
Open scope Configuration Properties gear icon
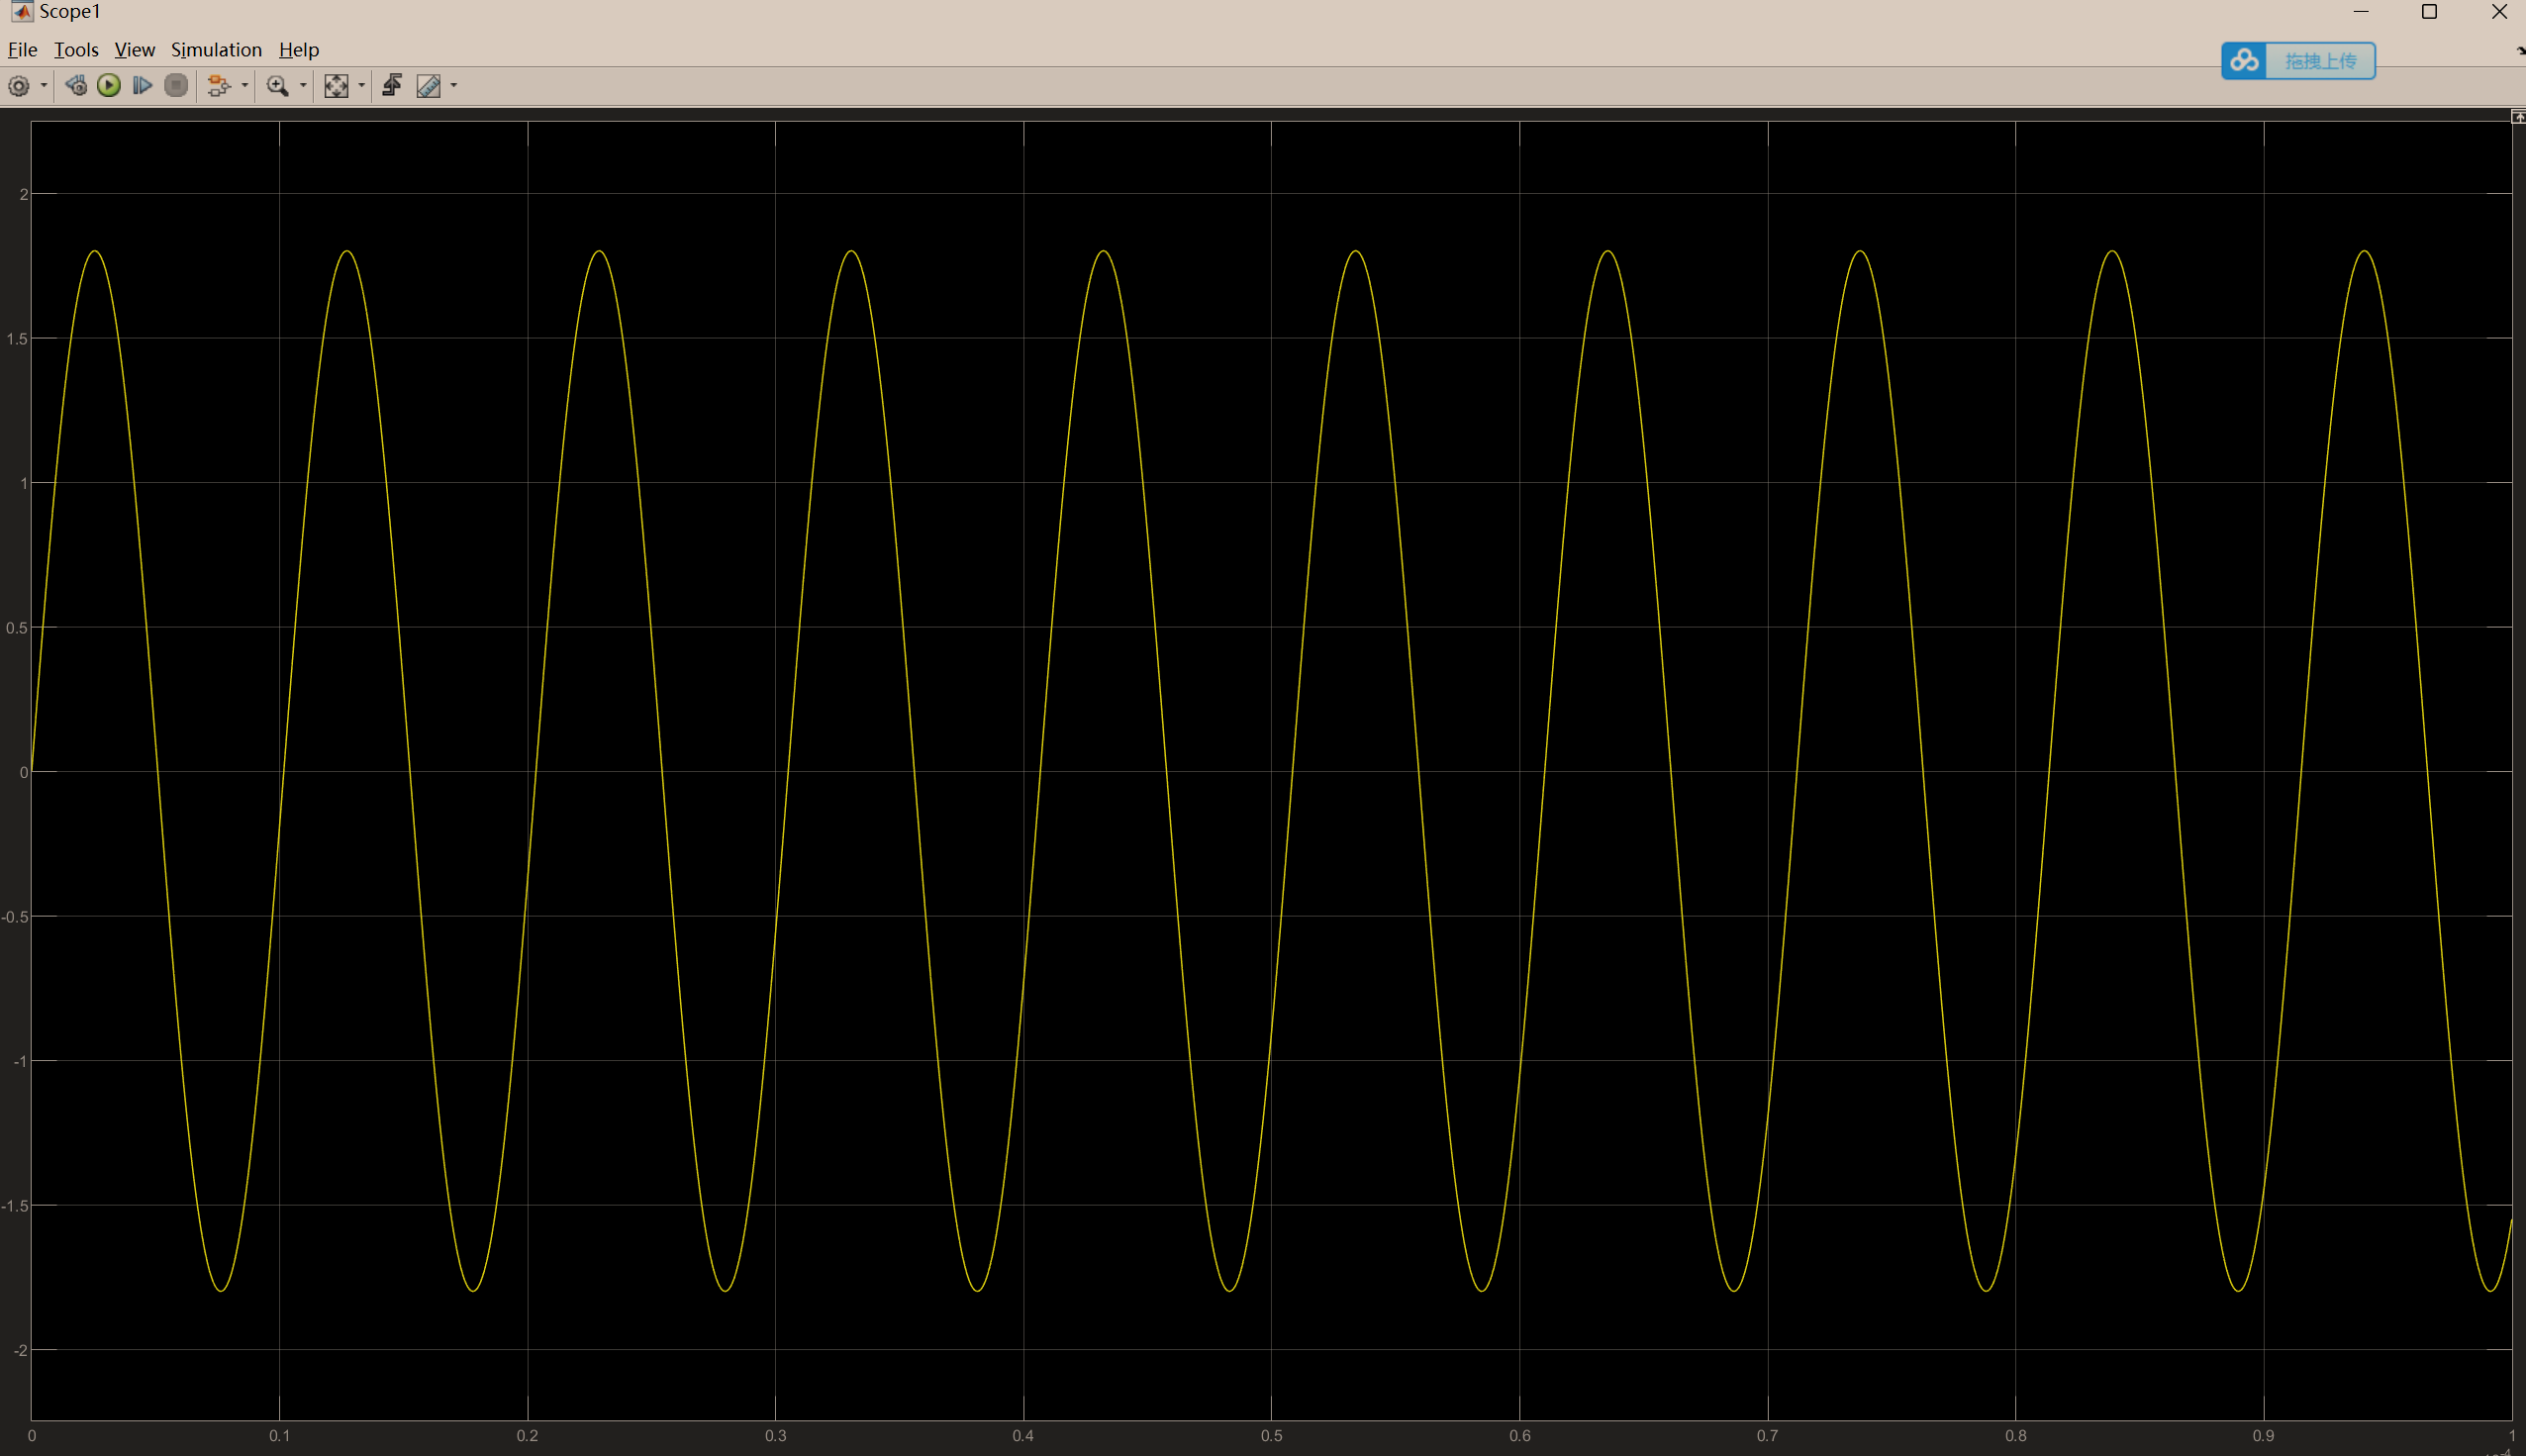(x=18, y=86)
